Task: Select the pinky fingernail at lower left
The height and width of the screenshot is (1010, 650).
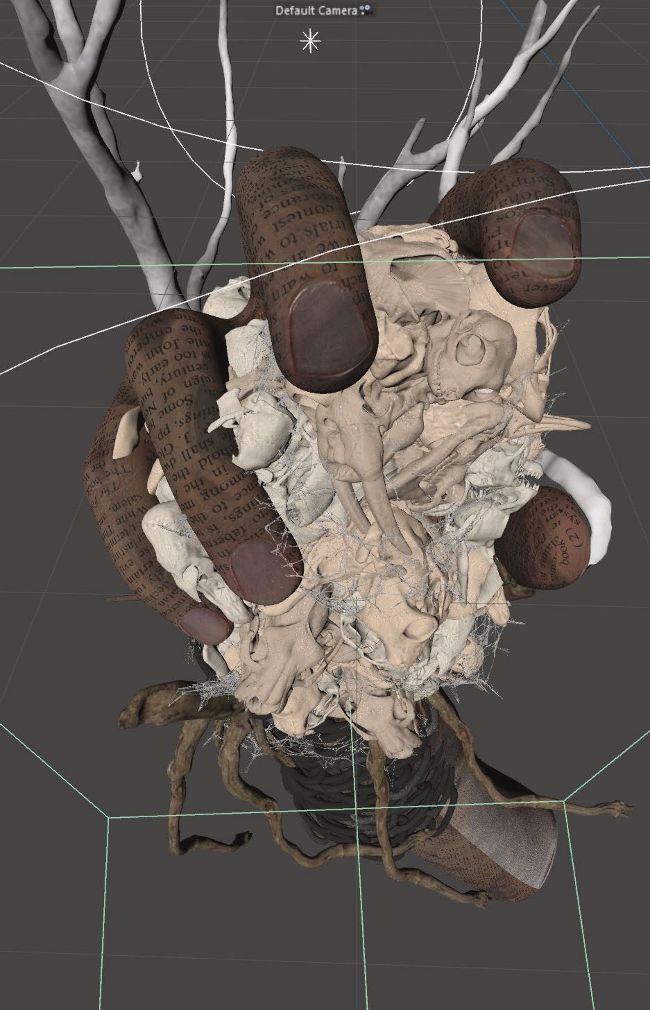Action: tap(207, 626)
